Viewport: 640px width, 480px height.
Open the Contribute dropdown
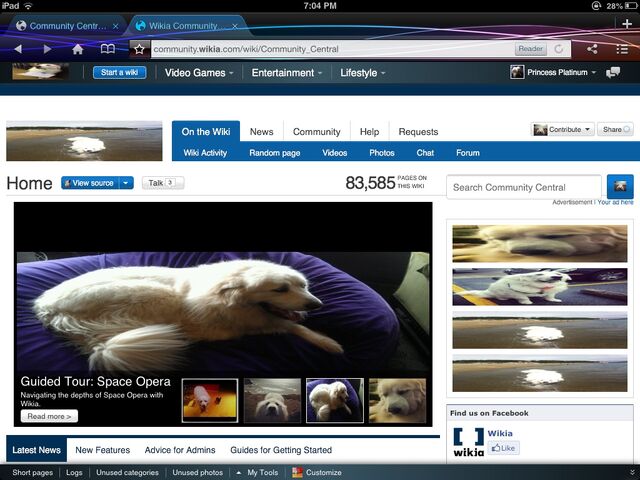562,129
